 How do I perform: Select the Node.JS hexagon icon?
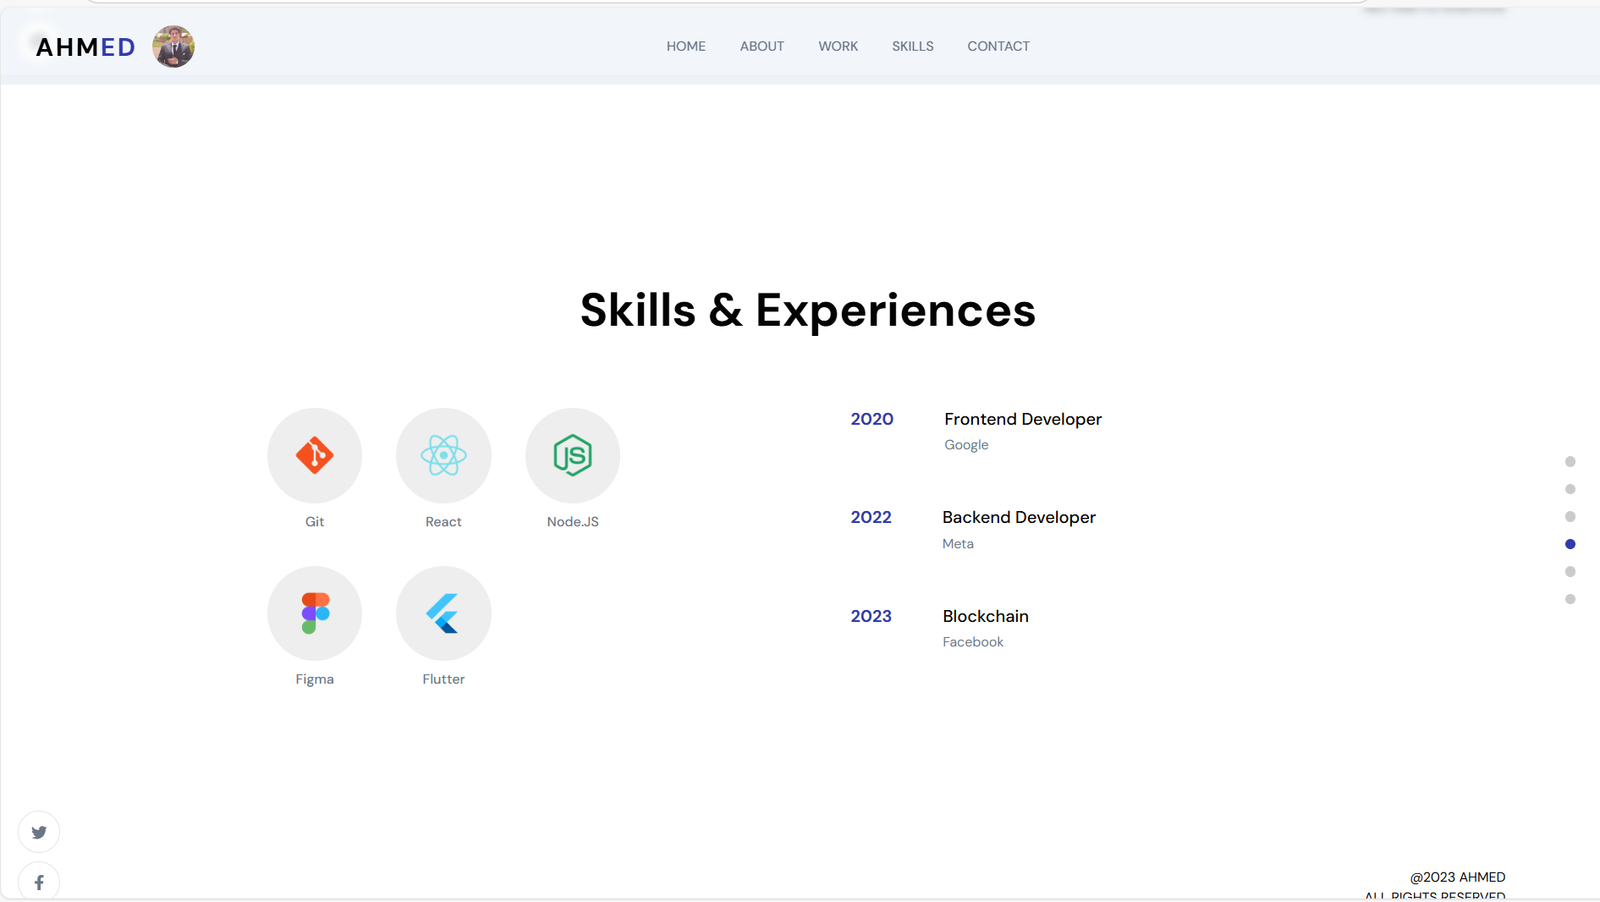[572, 456]
